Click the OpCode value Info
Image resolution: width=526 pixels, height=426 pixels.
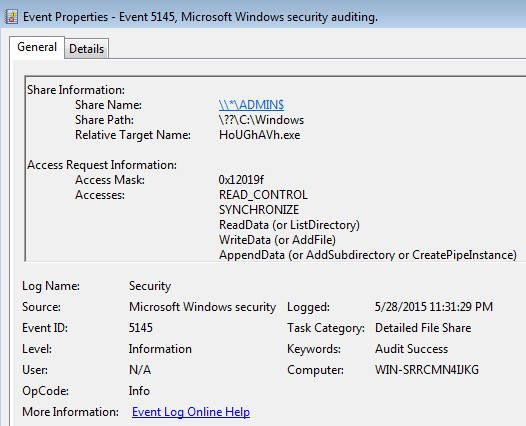pyautogui.click(x=139, y=391)
